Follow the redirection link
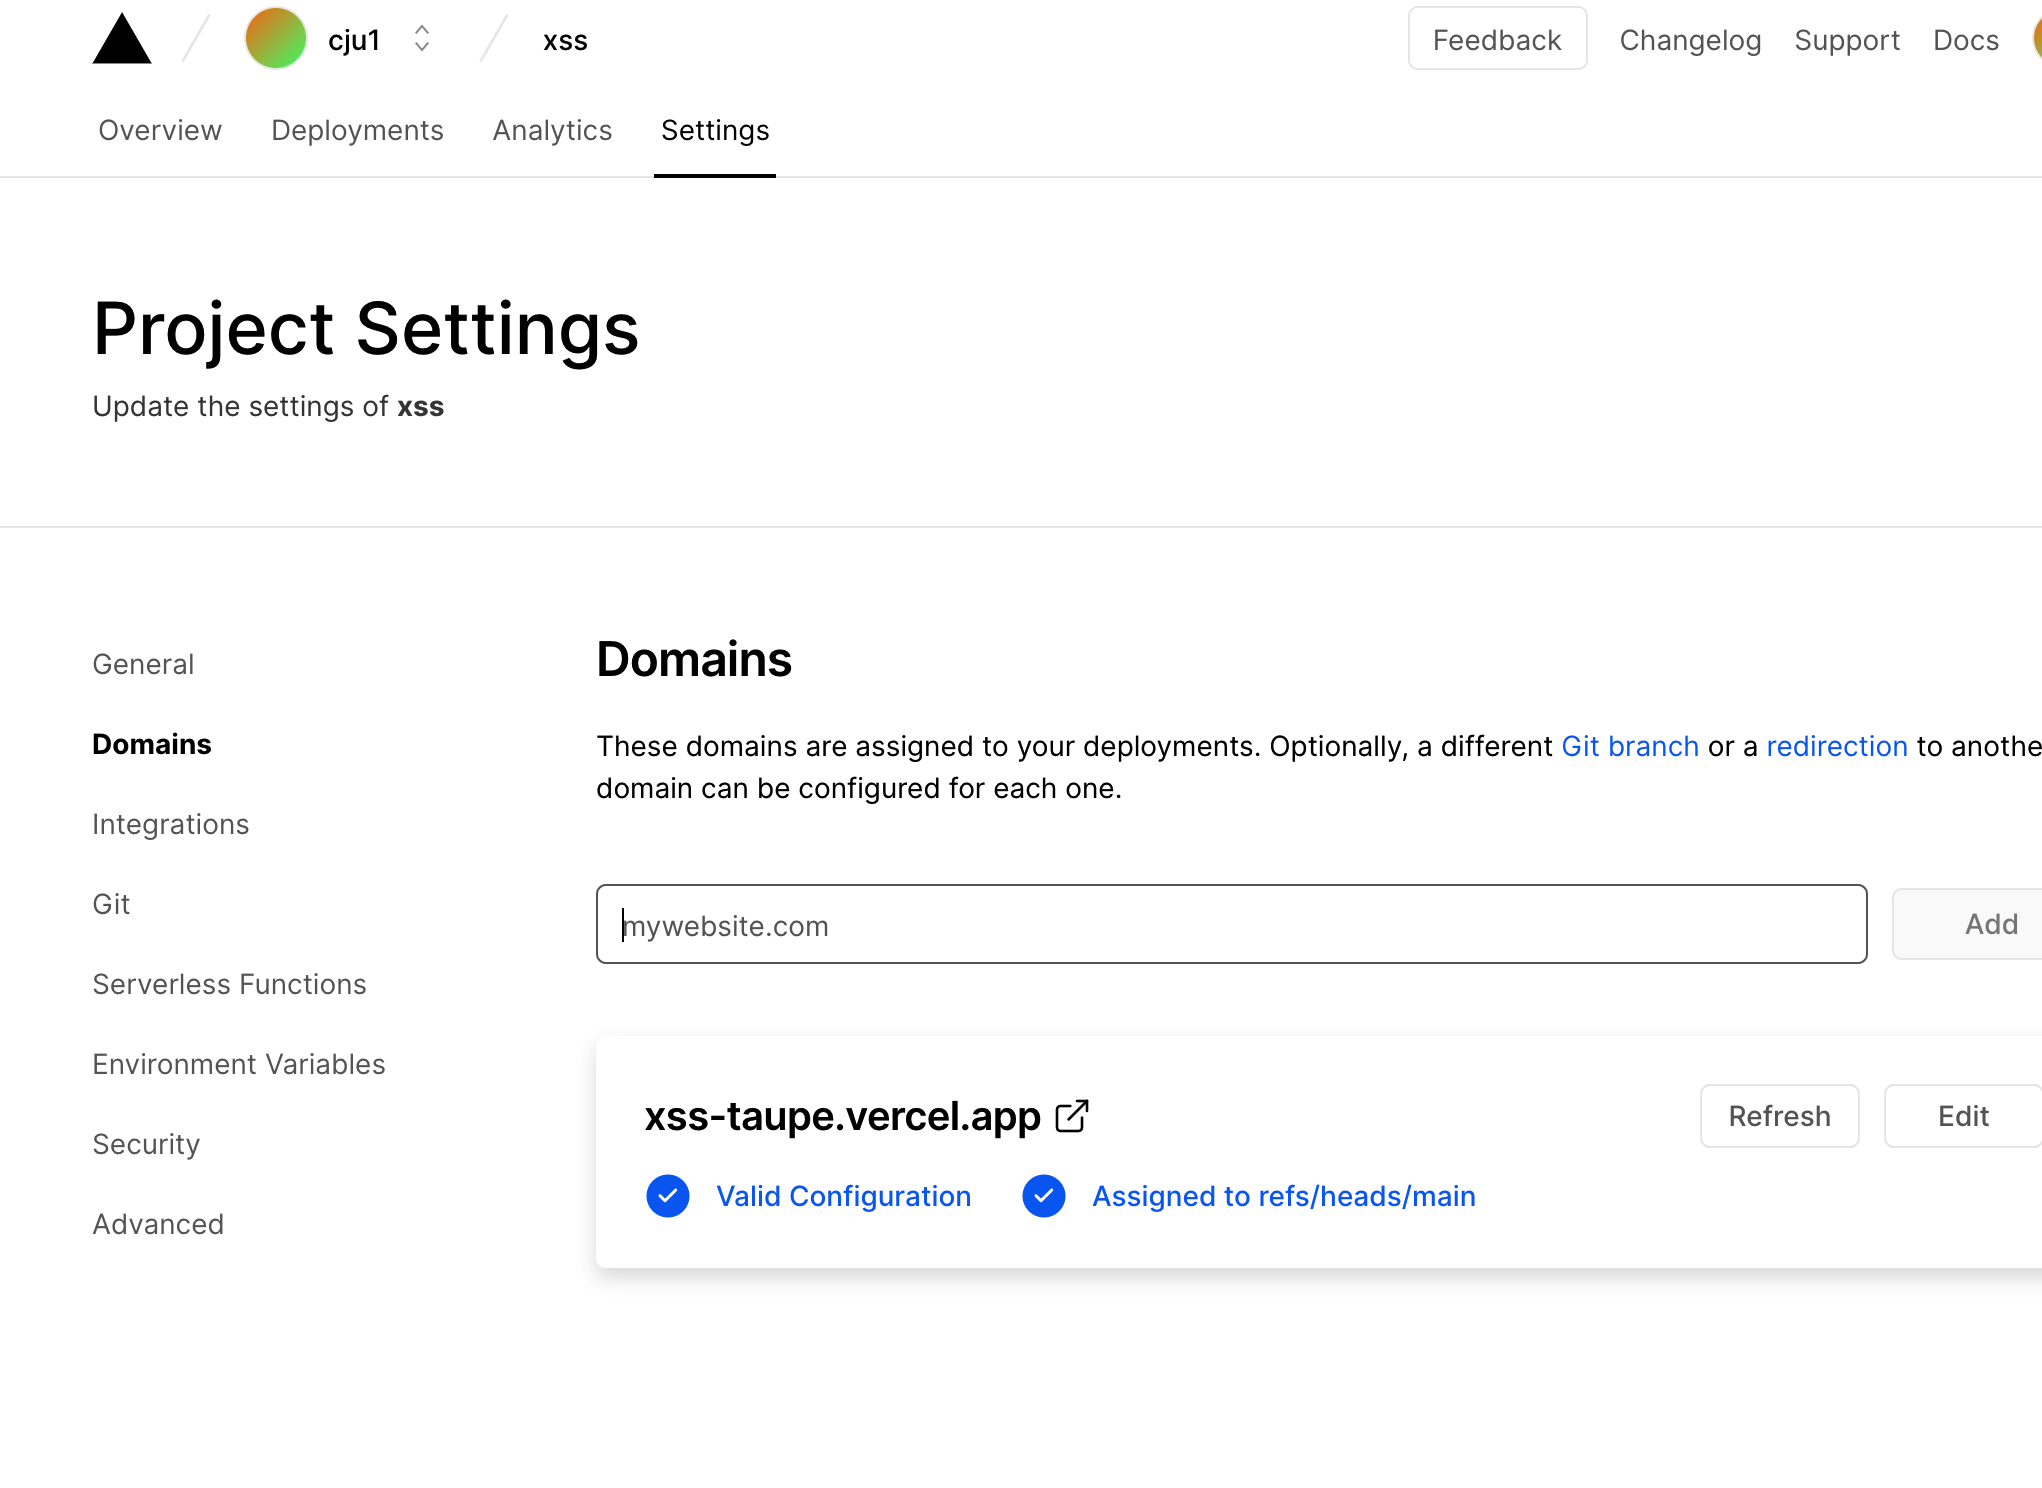 1837,746
